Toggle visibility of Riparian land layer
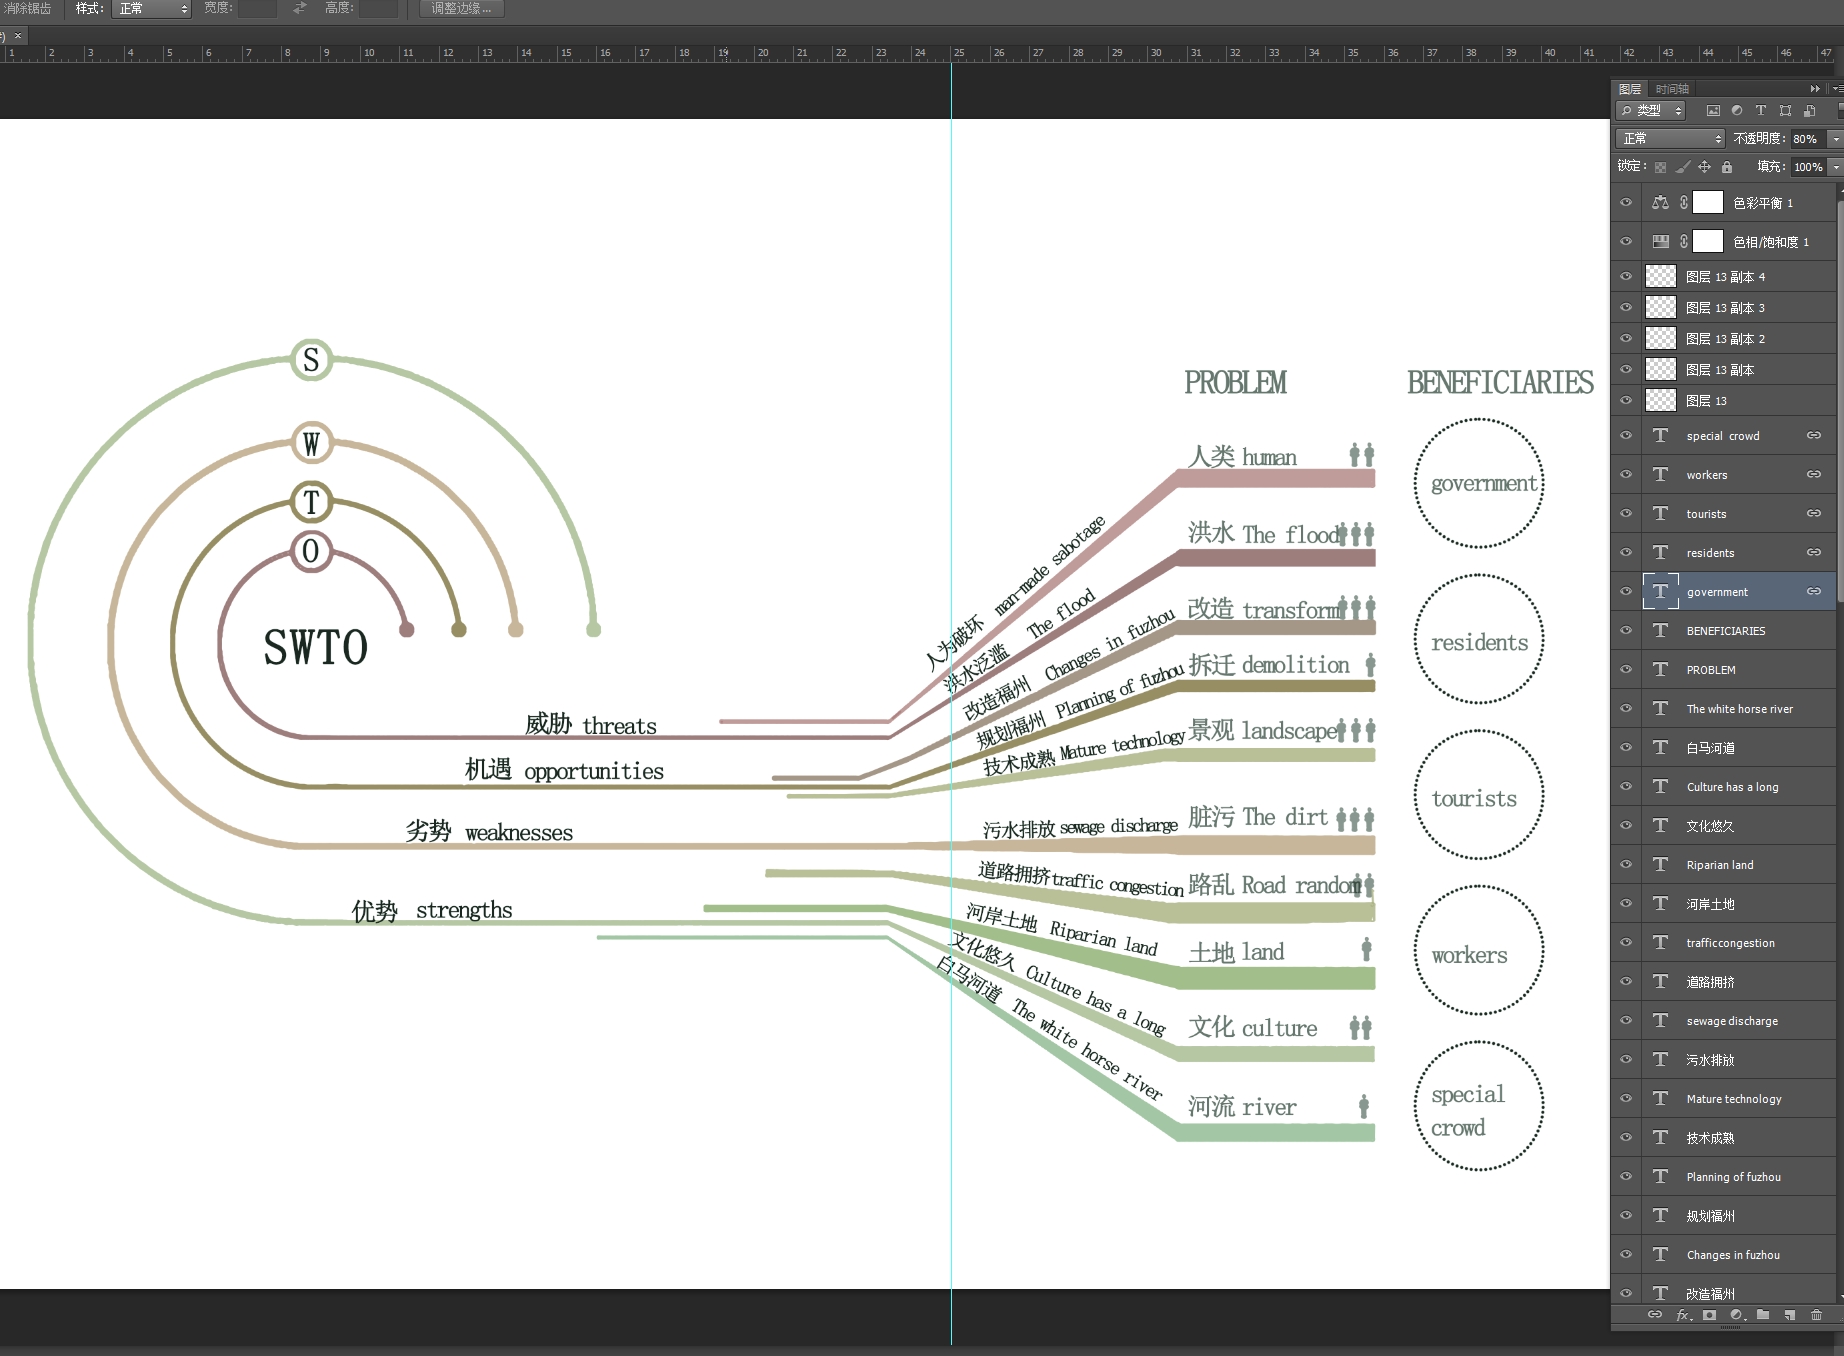Image resolution: width=1844 pixels, height=1356 pixels. pos(1626,864)
